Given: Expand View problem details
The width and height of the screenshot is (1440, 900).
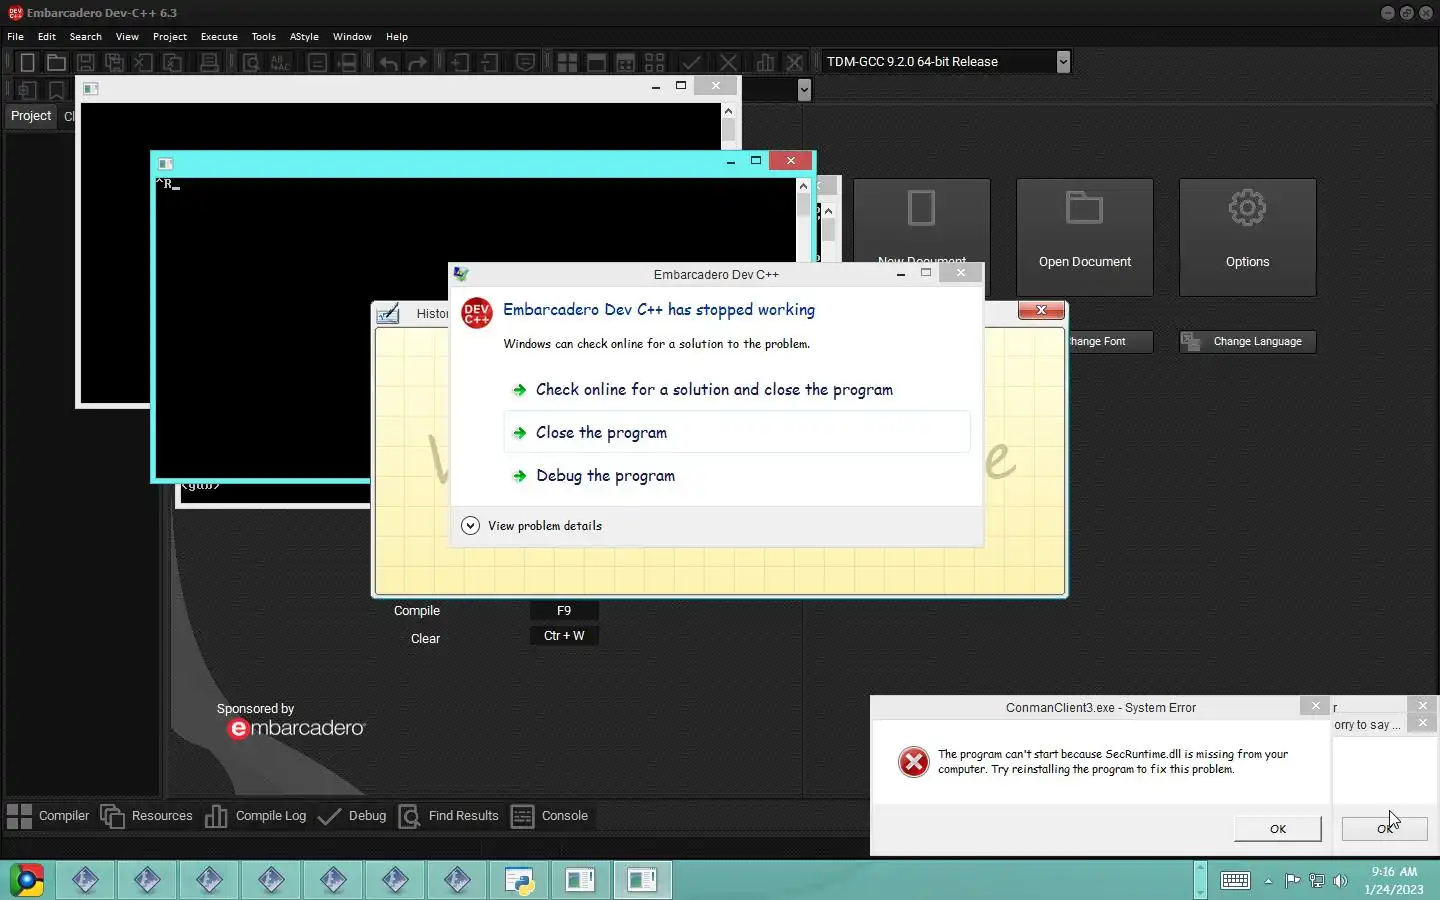Looking at the screenshot, I should (532, 526).
